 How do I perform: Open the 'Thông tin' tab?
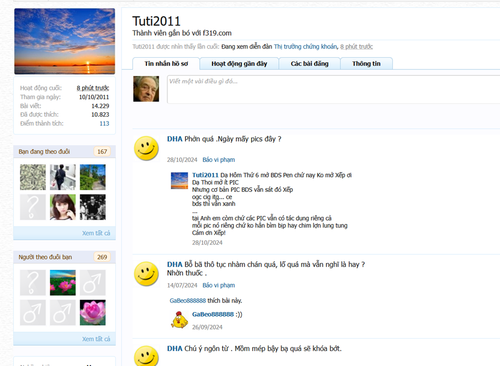[x=366, y=63]
